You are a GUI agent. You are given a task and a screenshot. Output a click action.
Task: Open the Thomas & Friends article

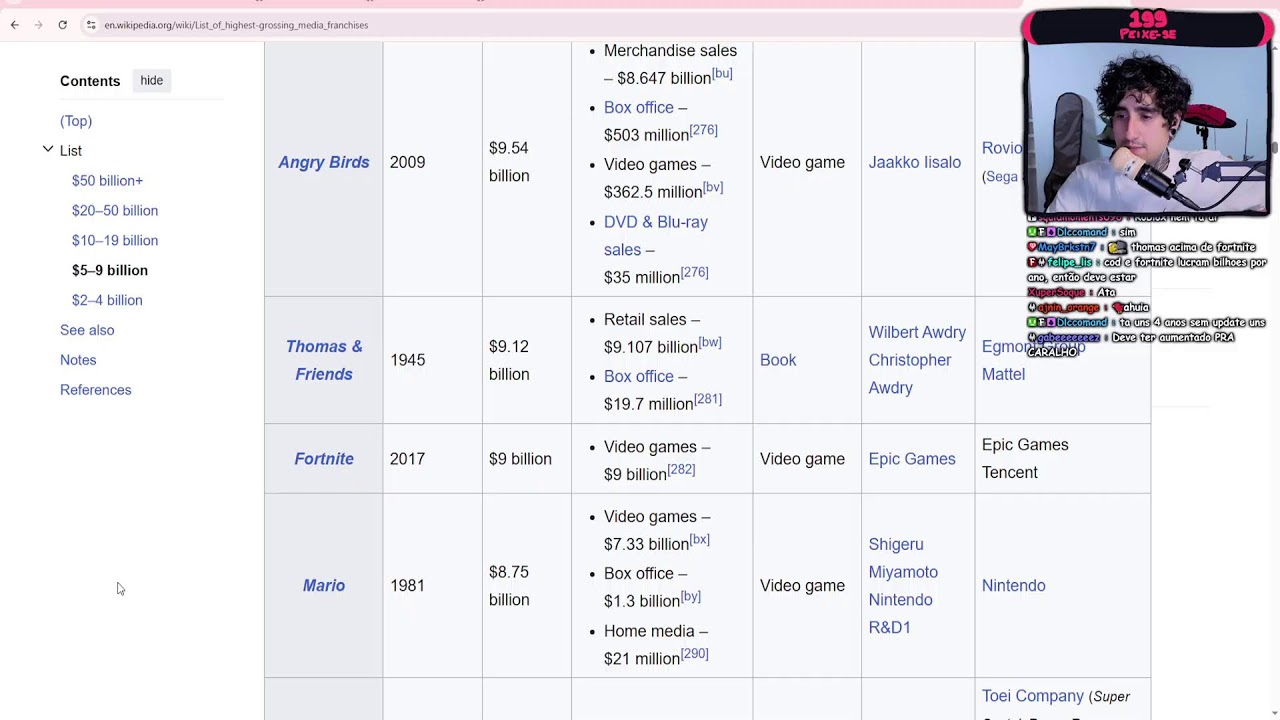324,360
